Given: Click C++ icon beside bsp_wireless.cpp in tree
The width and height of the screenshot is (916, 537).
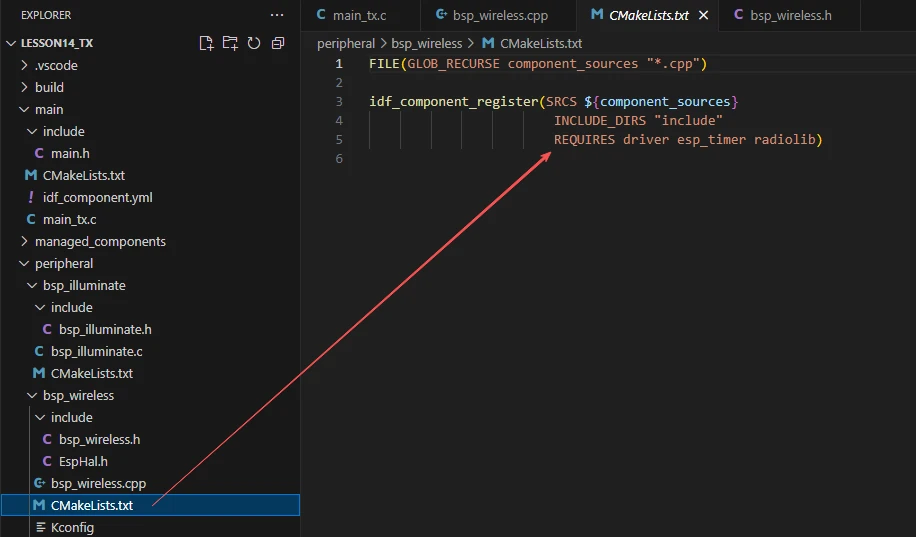Looking at the screenshot, I should point(39,483).
